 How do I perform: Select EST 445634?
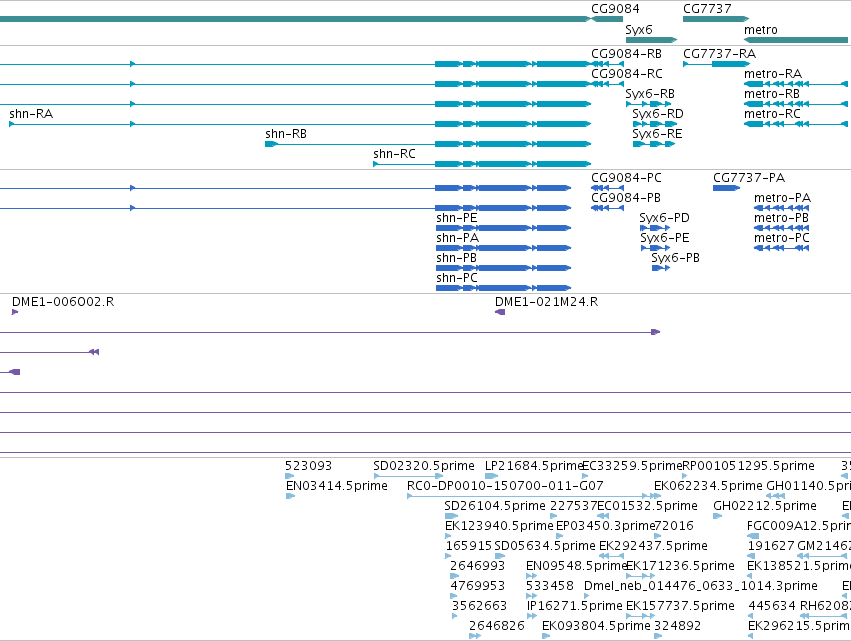(751, 616)
